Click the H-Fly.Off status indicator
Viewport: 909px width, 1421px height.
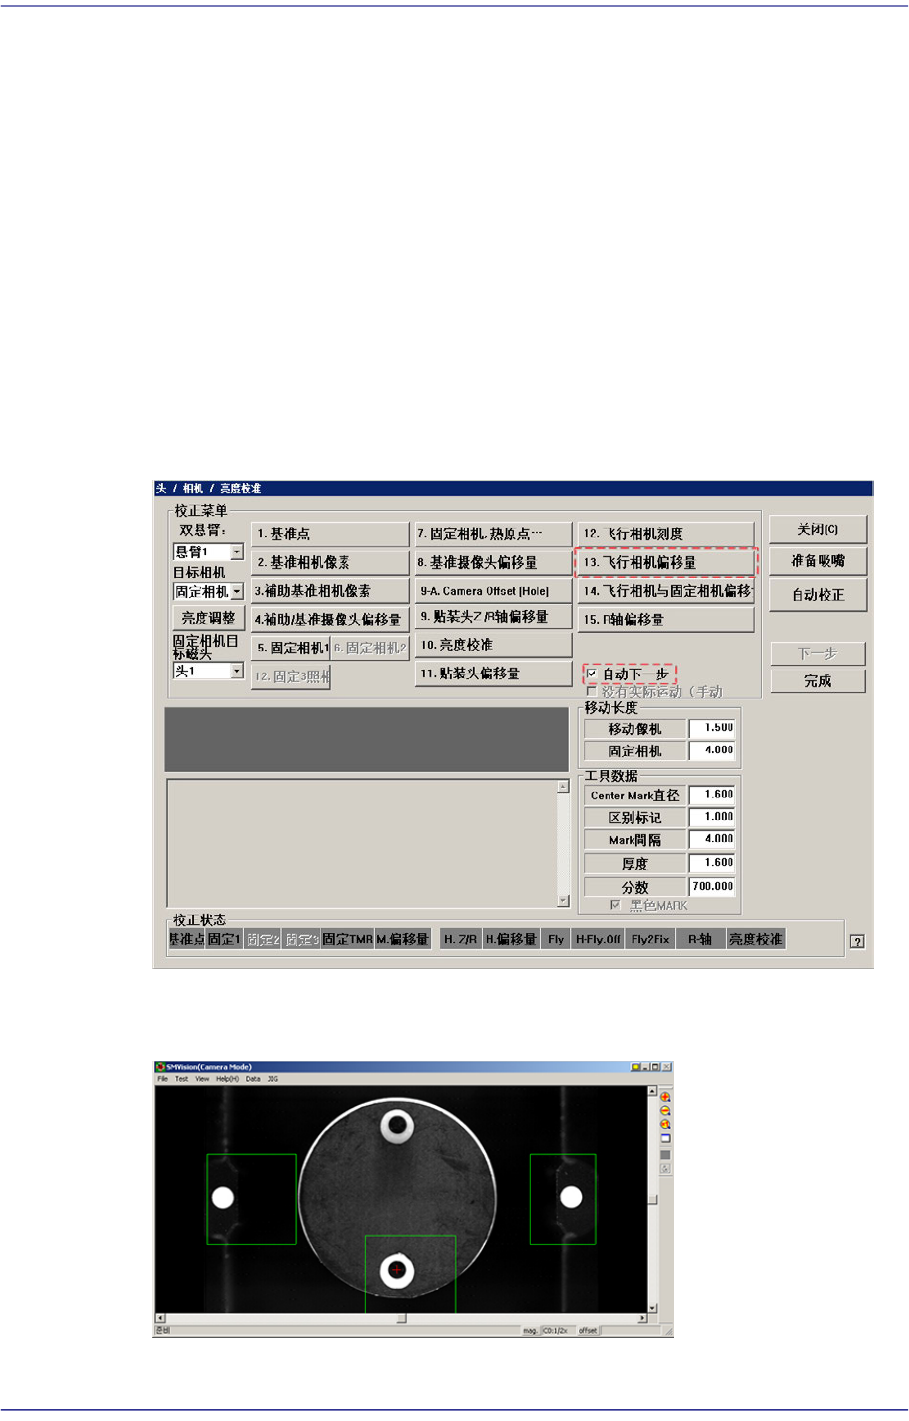tap(598, 939)
